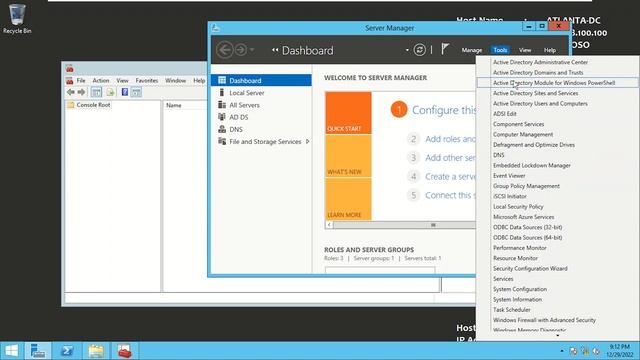This screenshot has width=640, height=360.
Task: Click the Export List icon in the MMC toolbar
Action: (110, 92)
